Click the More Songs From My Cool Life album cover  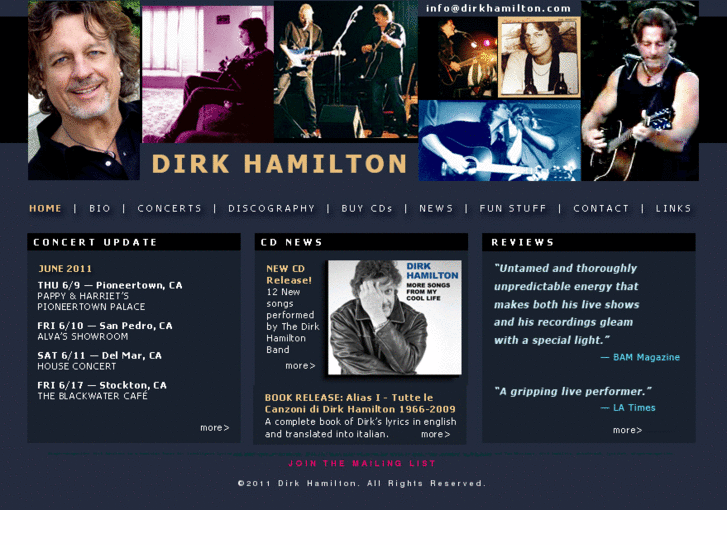click(x=395, y=317)
